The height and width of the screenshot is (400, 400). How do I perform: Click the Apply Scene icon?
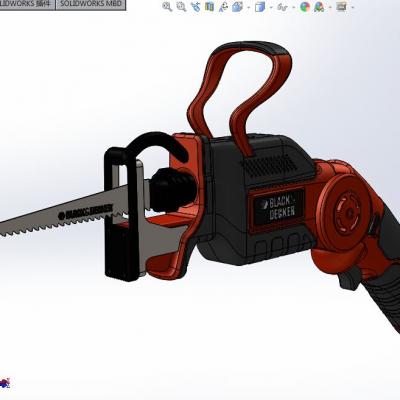pyautogui.click(x=319, y=7)
